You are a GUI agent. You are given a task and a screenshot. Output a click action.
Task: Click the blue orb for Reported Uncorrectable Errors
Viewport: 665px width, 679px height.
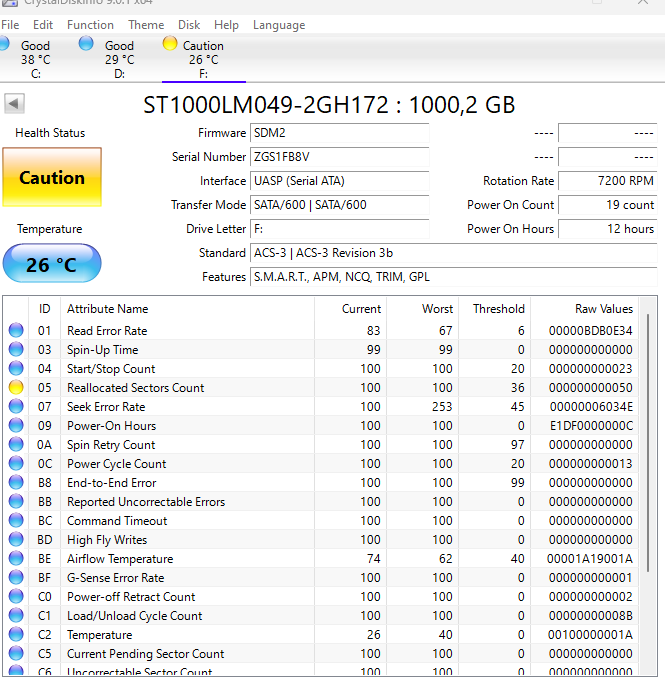[x=16, y=501]
